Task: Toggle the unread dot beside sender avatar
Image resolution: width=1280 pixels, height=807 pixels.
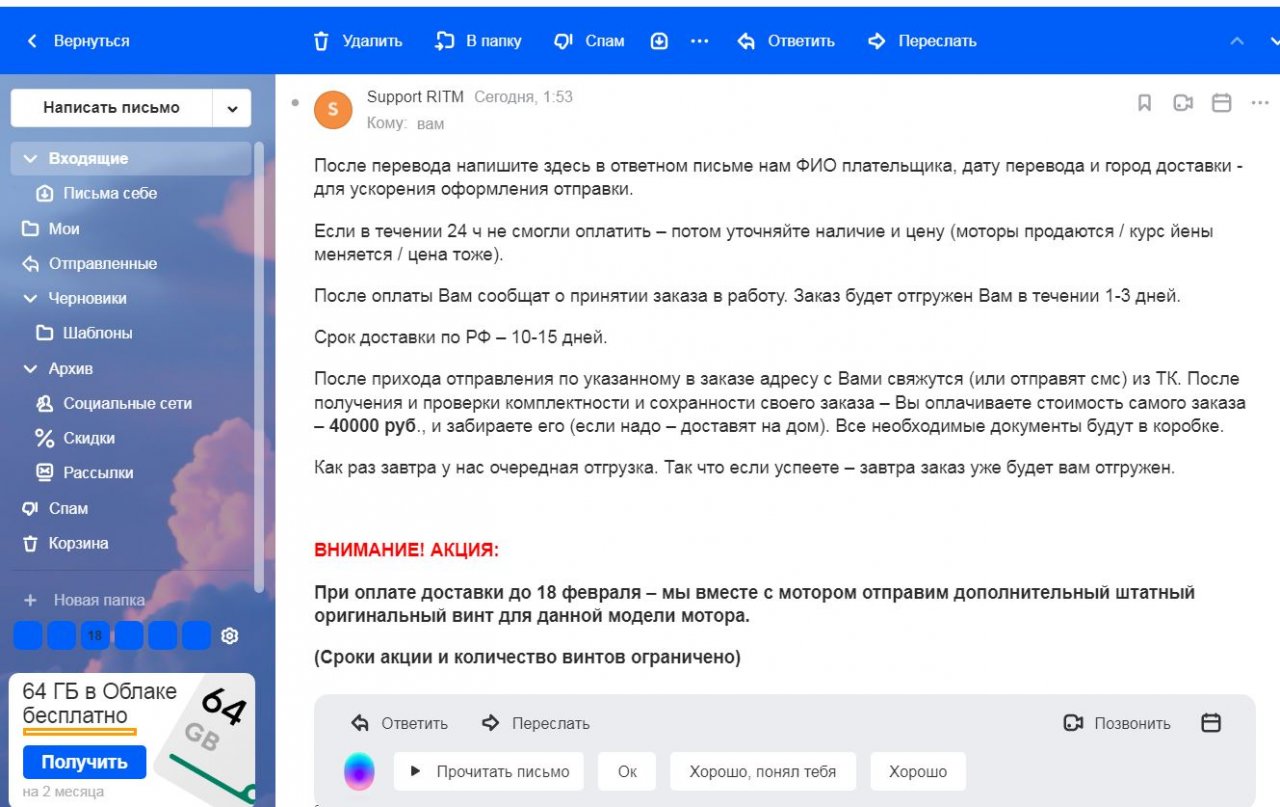Action: (x=294, y=102)
